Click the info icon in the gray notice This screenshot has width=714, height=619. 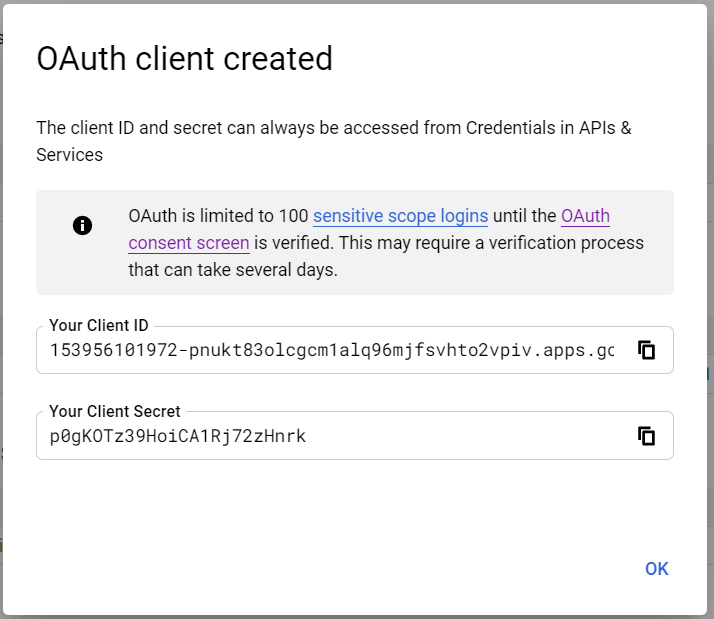pos(82,225)
